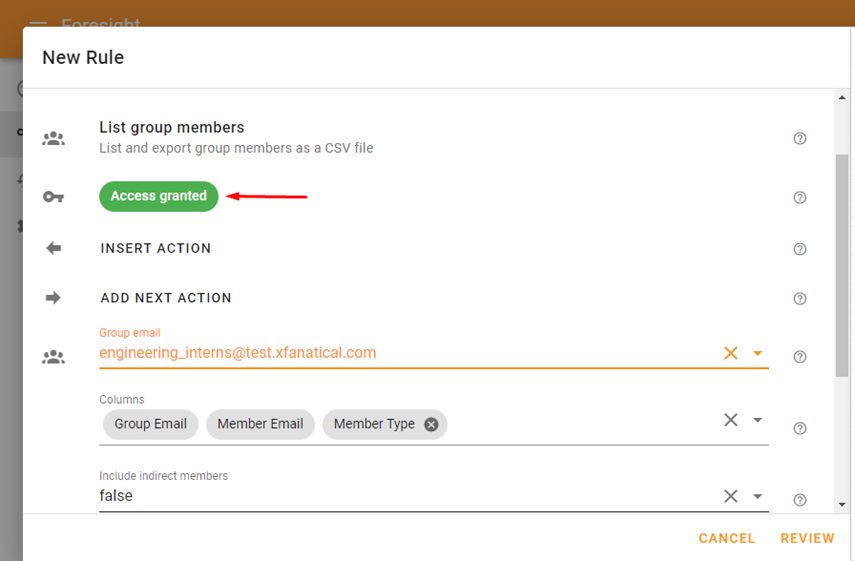Viewport: 855px width, 561px height.
Task: Click the Access granted badge
Action: [159, 196]
